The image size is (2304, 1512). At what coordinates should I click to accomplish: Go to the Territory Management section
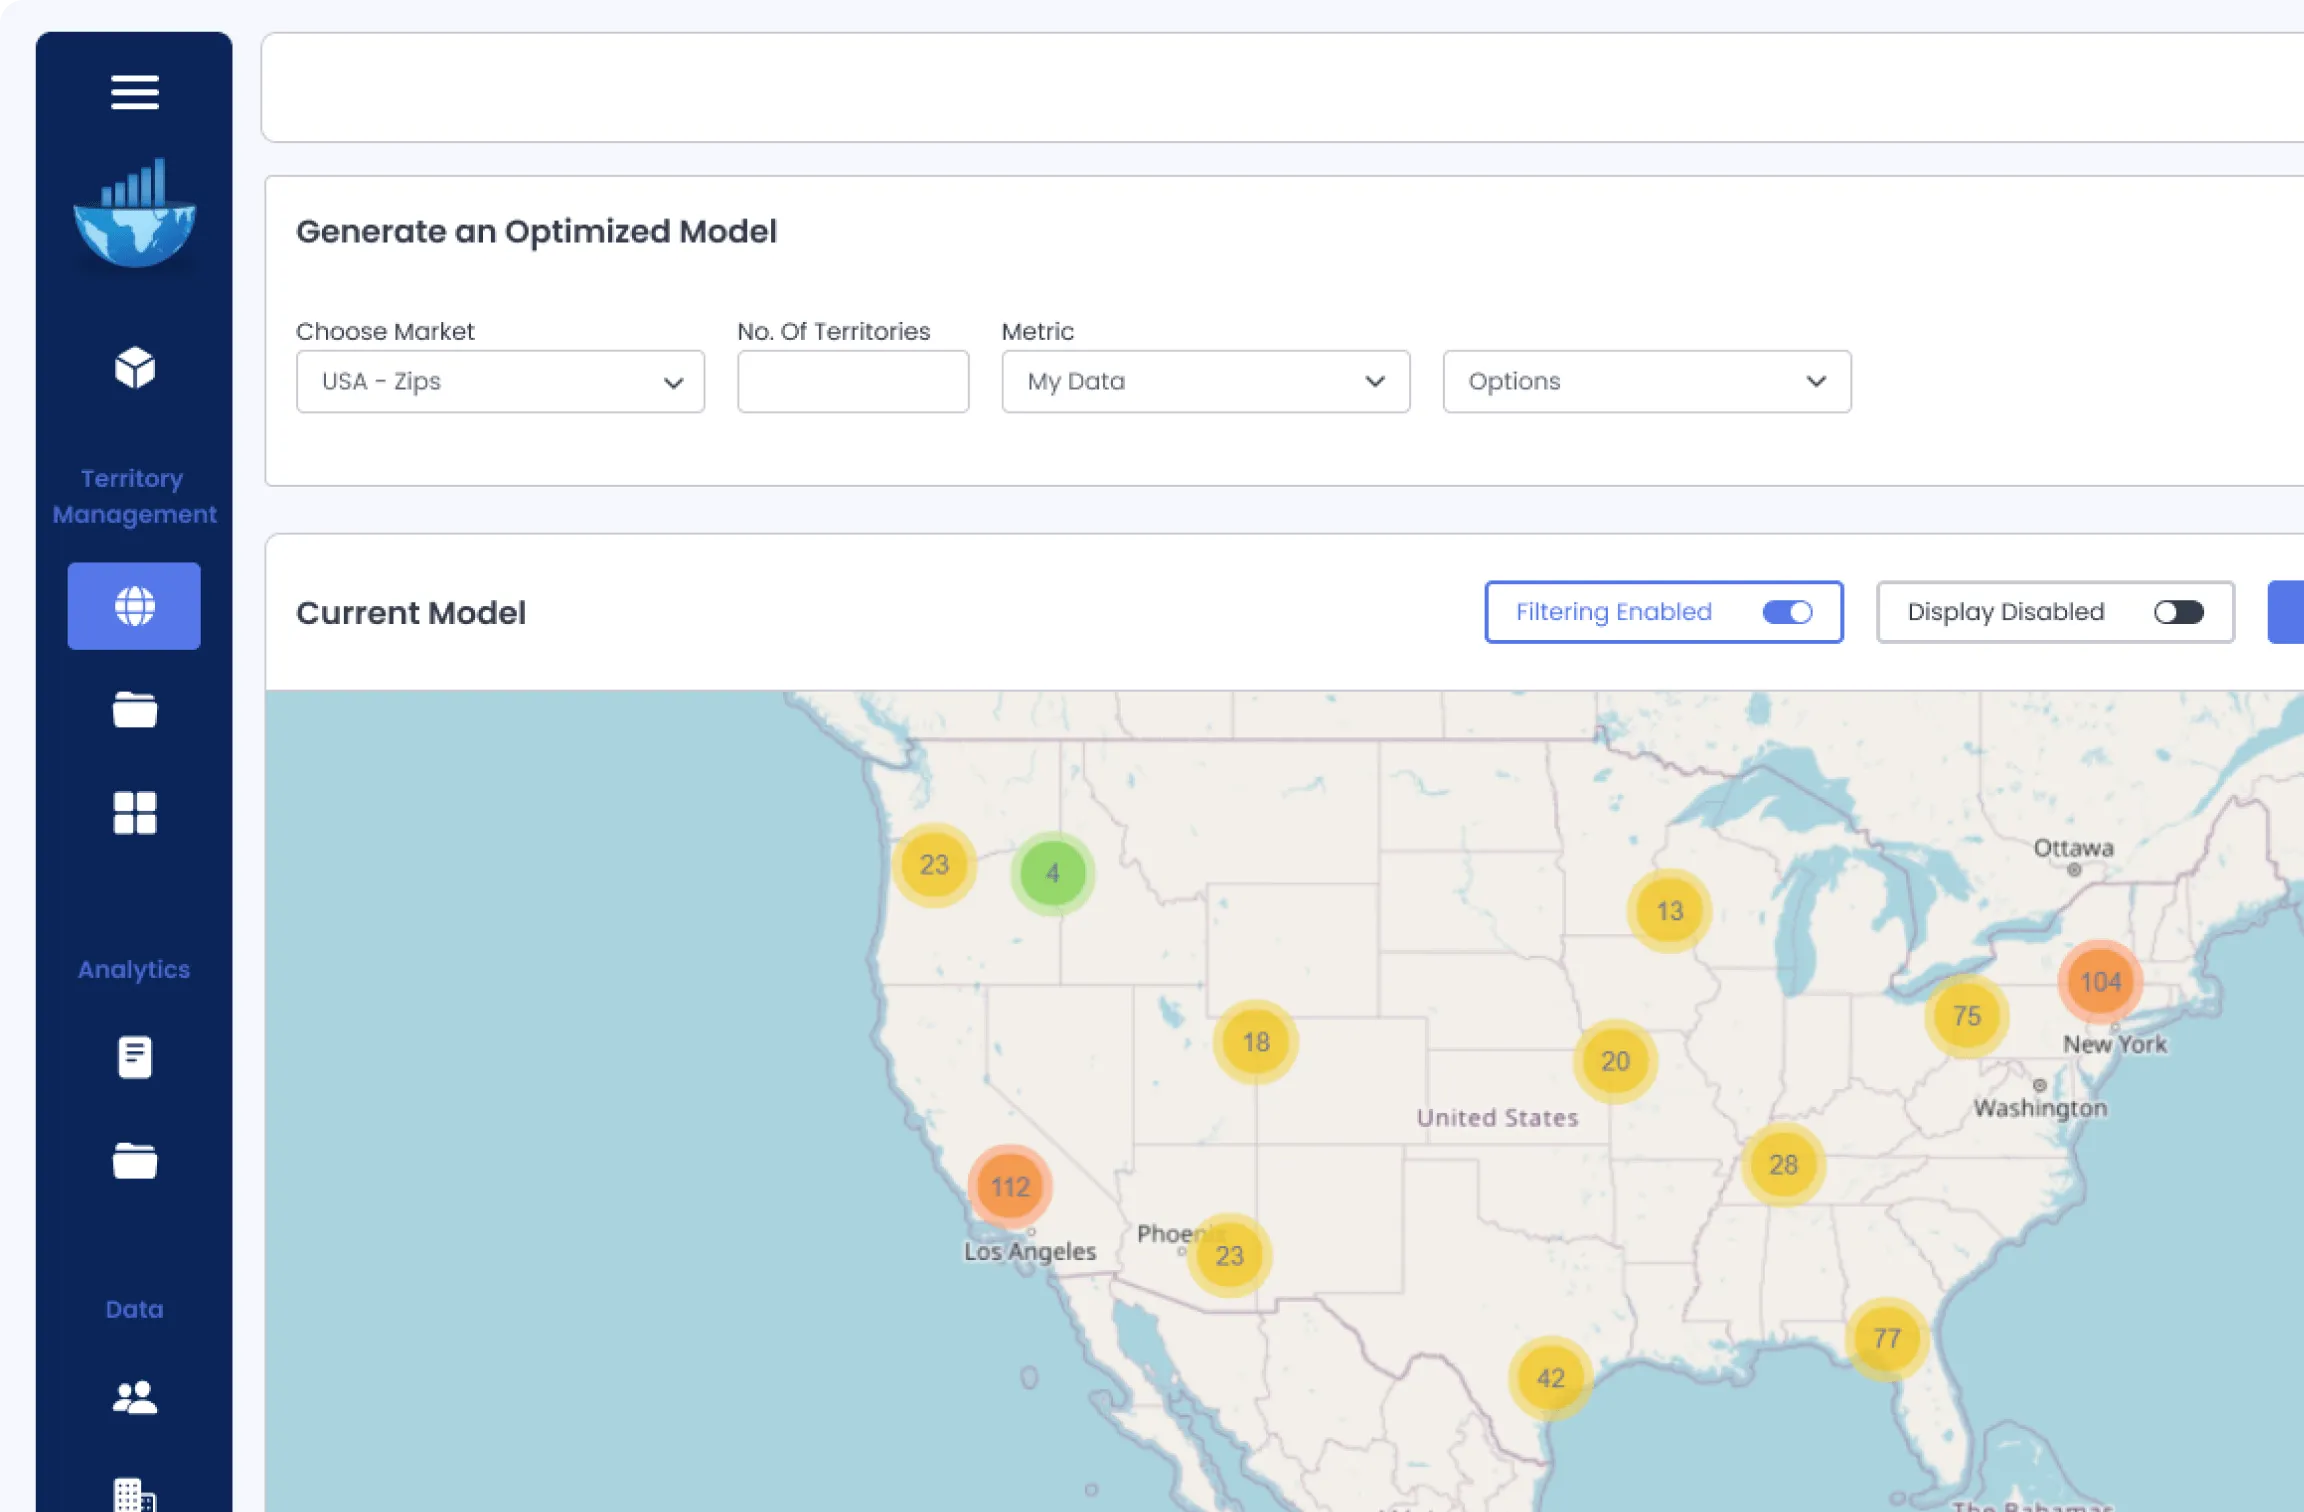coord(133,496)
